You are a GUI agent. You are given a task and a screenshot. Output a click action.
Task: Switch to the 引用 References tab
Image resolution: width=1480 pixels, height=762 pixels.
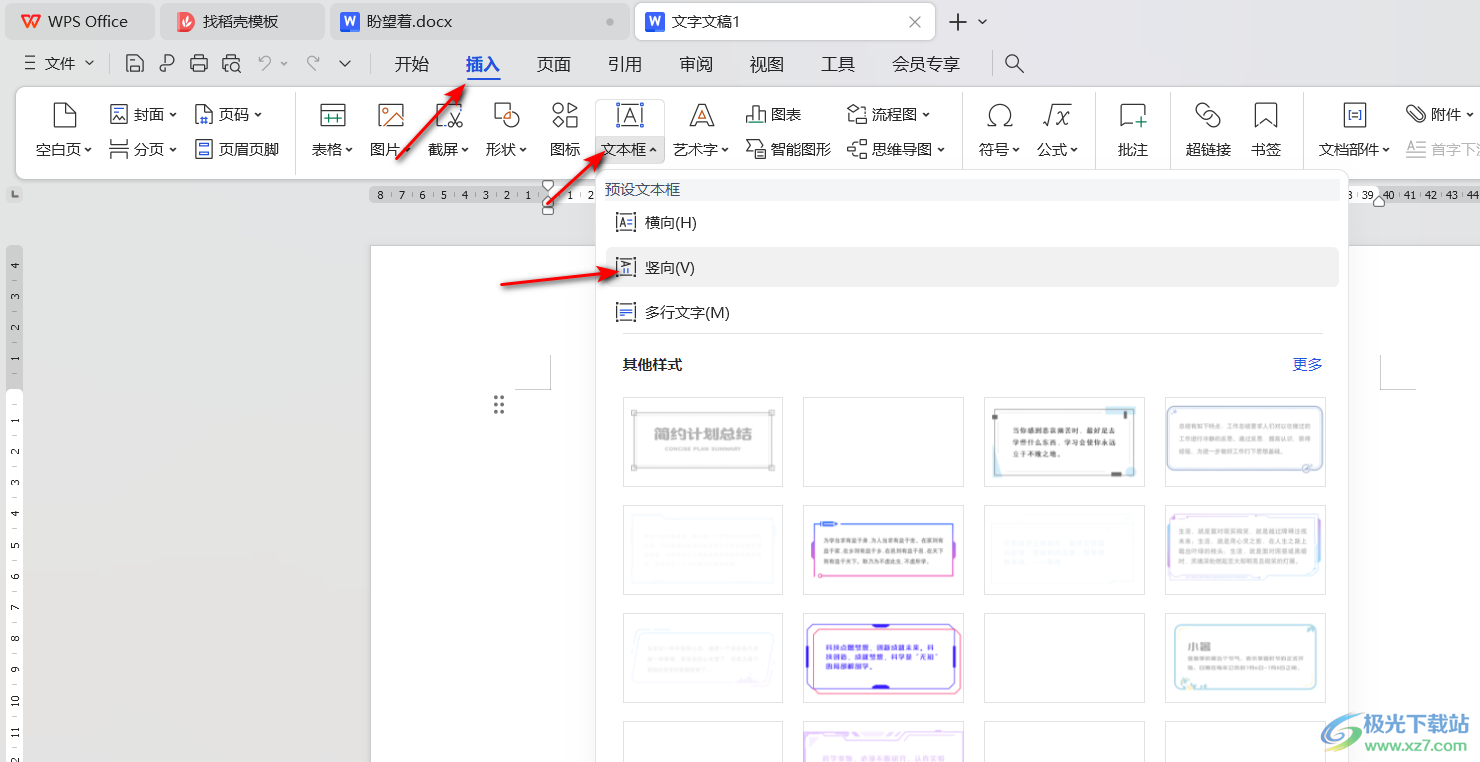625,64
